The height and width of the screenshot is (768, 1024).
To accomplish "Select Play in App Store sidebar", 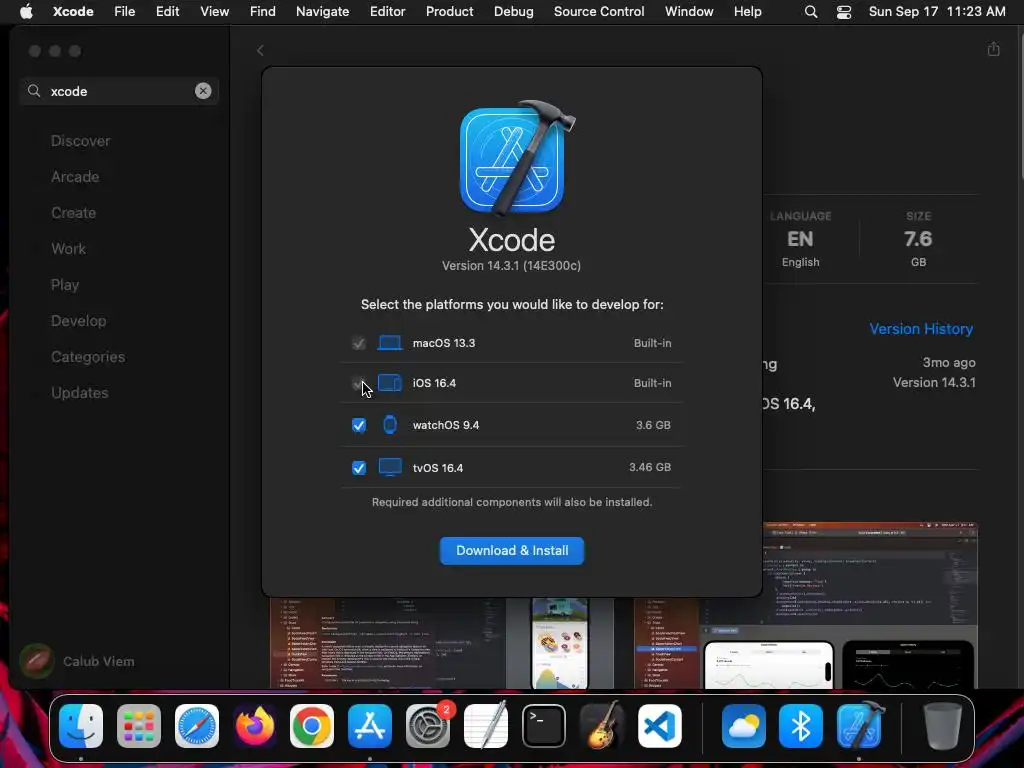I will (65, 285).
